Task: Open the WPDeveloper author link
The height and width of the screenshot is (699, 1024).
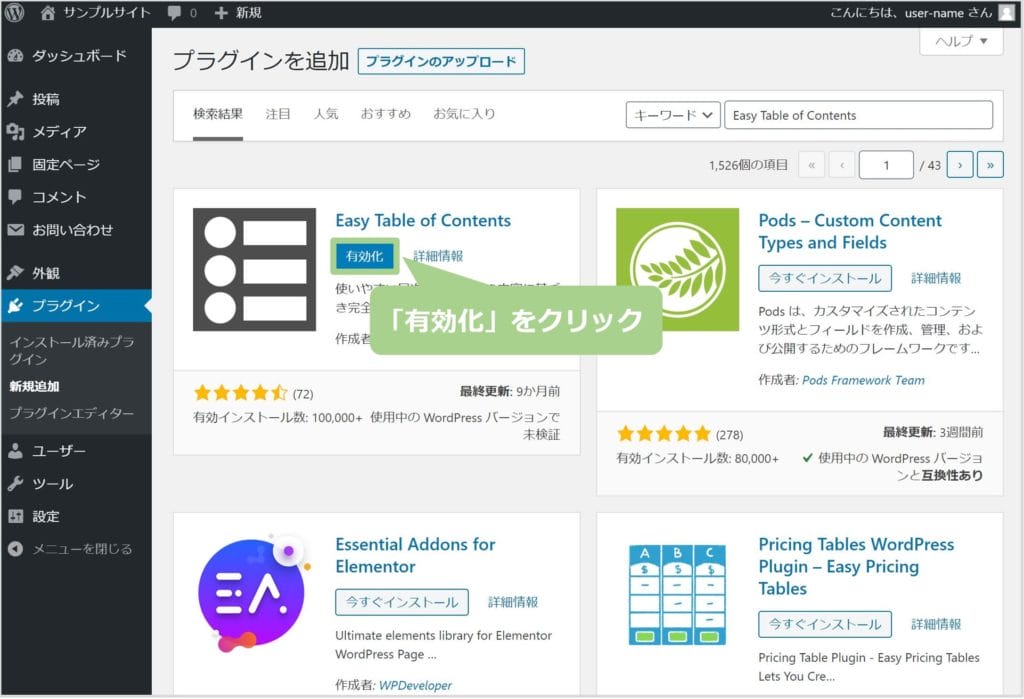Action: pyautogui.click(x=411, y=685)
